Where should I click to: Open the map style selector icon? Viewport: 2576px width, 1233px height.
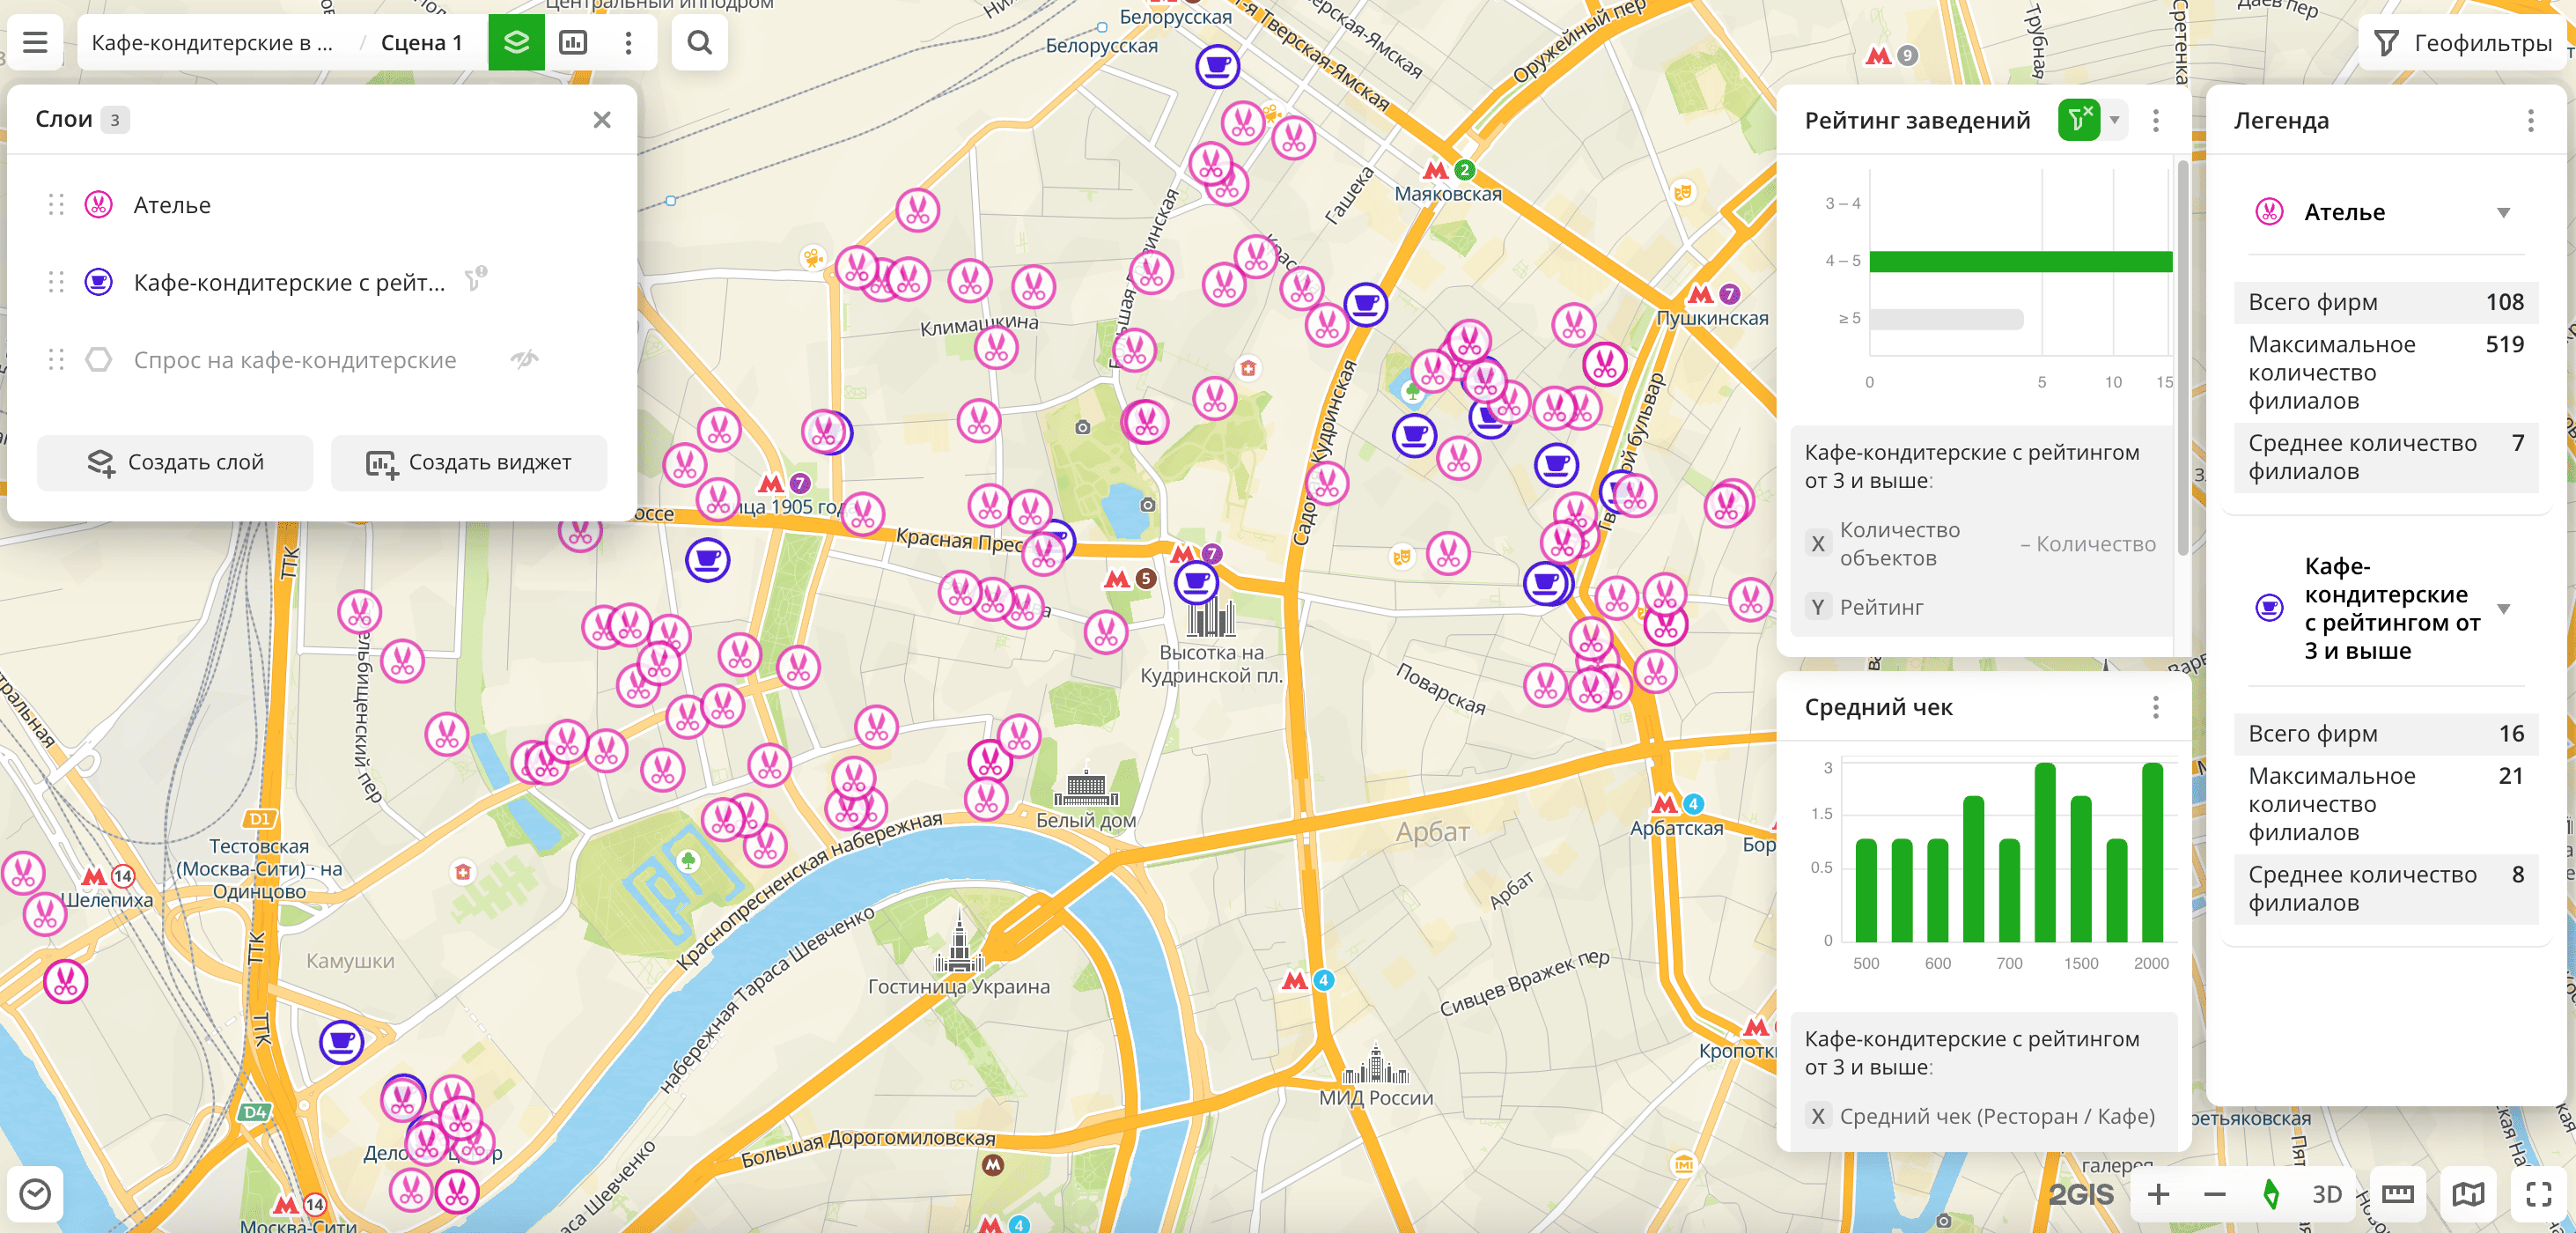2467,1193
